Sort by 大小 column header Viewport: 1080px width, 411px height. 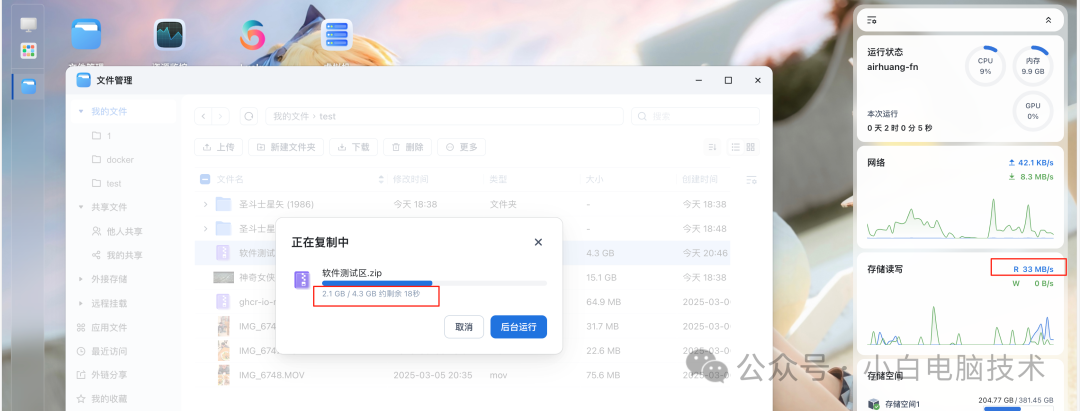click(x=594, y=180)
